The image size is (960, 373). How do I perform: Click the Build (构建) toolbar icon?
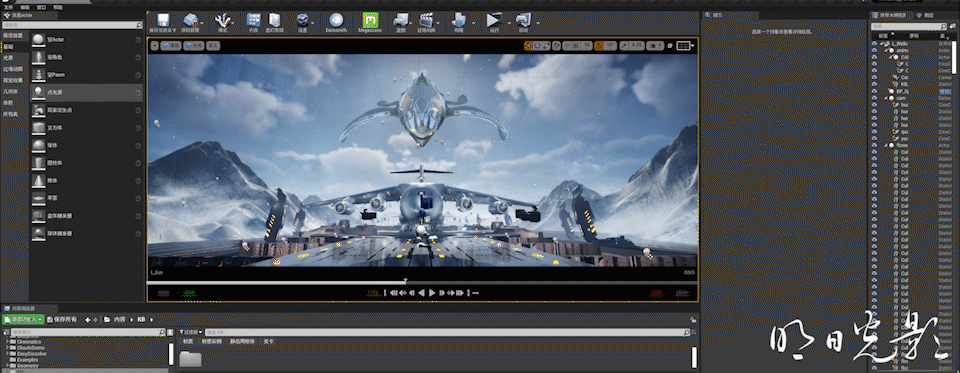458,20
